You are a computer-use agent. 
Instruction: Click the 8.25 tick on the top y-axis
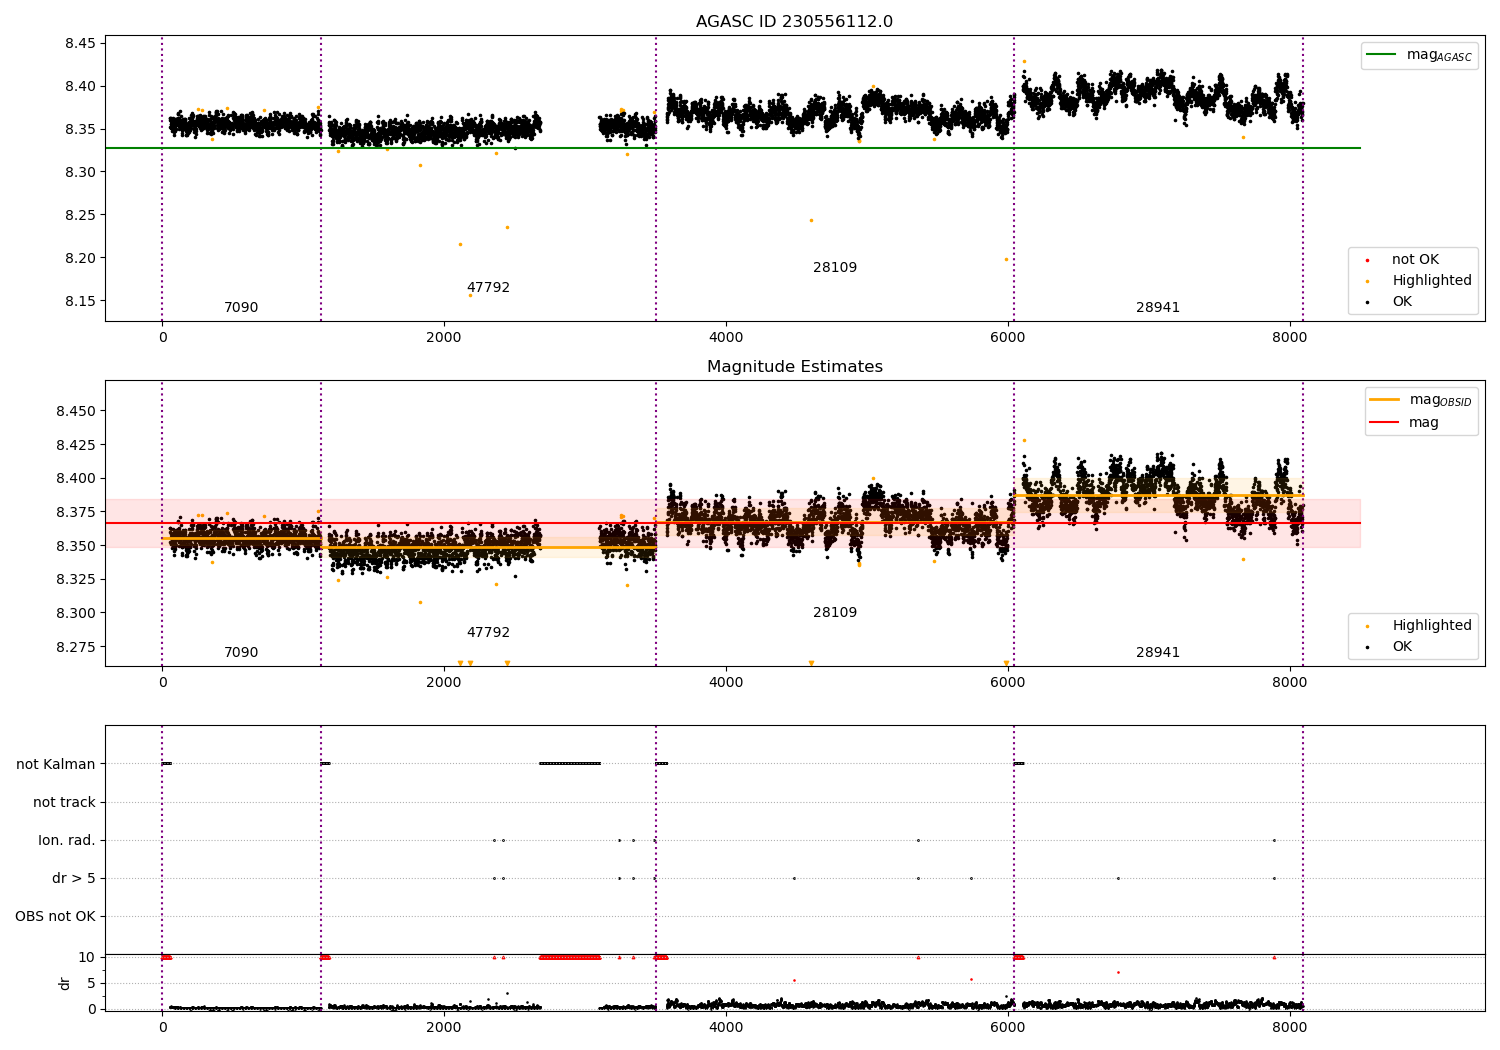(x=80, y=216)
